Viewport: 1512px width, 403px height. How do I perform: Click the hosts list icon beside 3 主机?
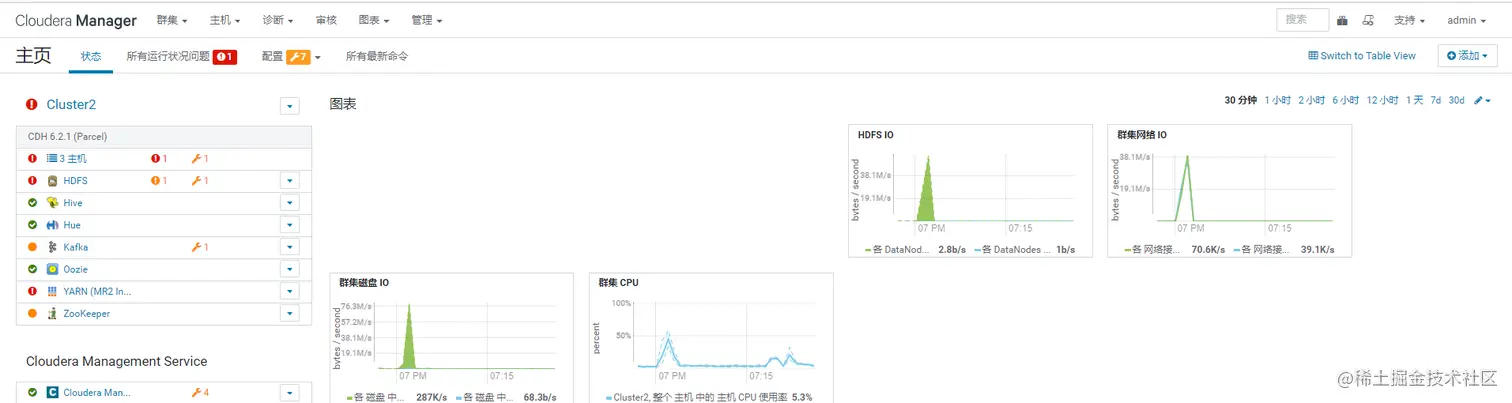coord(52,158)
